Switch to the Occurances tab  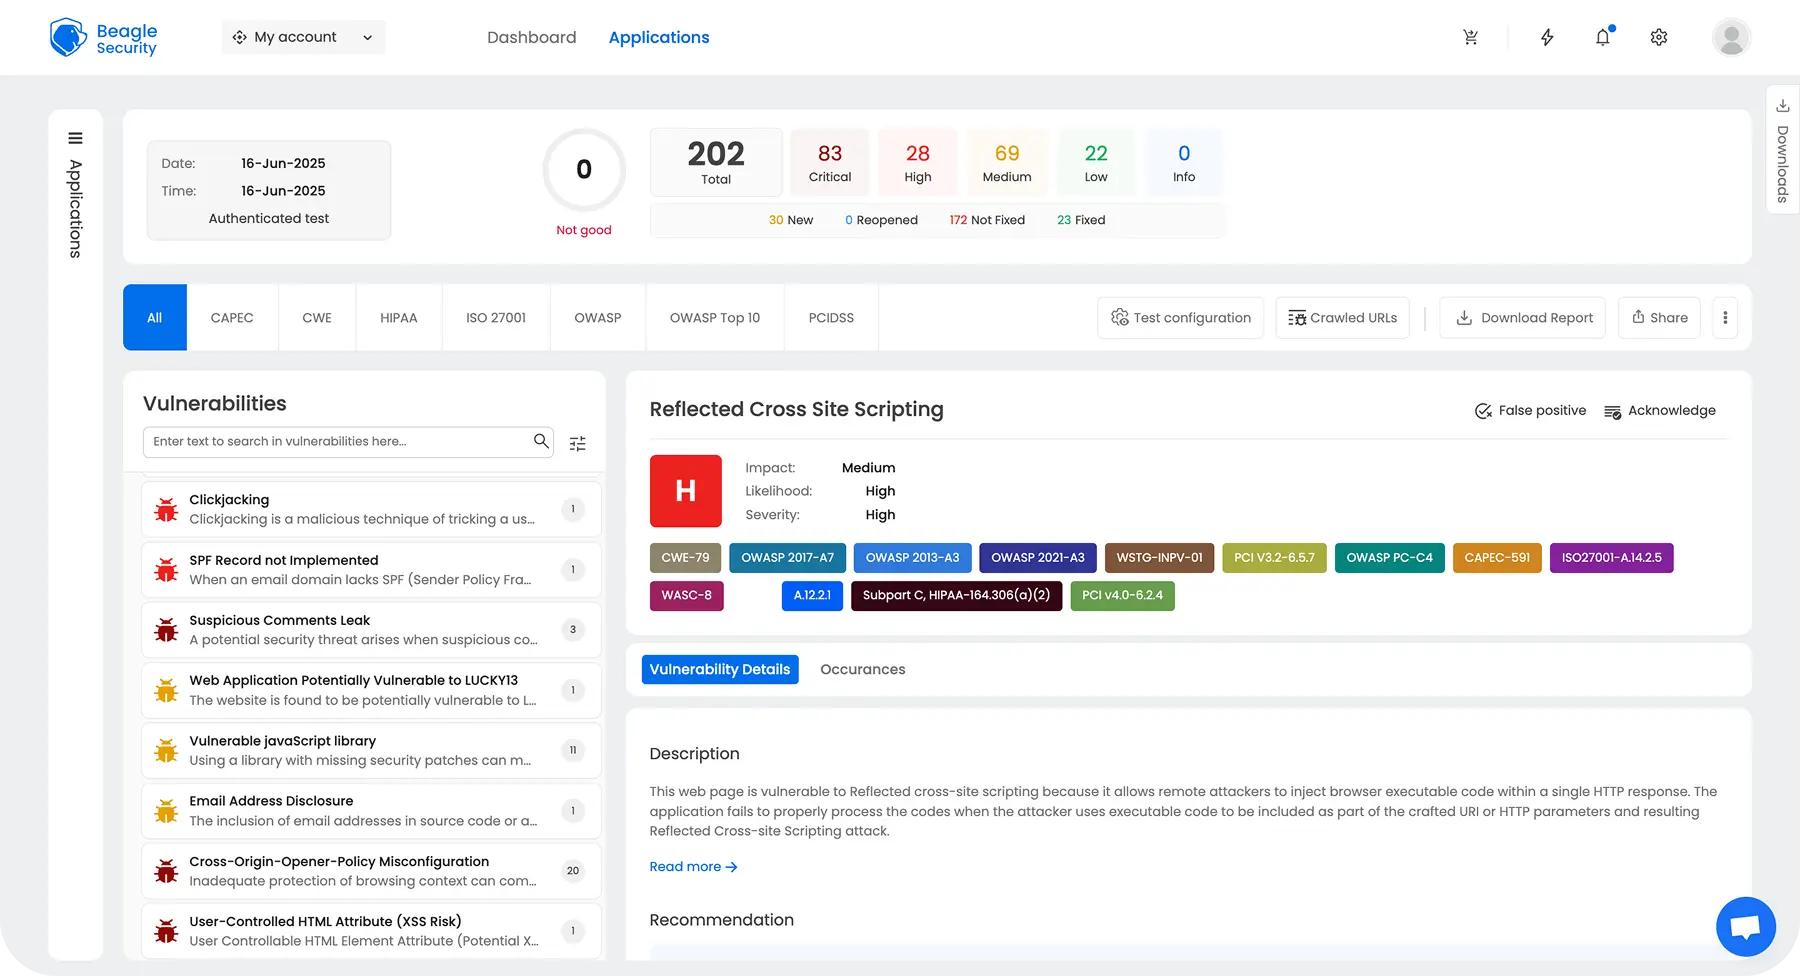pos(863,669)
